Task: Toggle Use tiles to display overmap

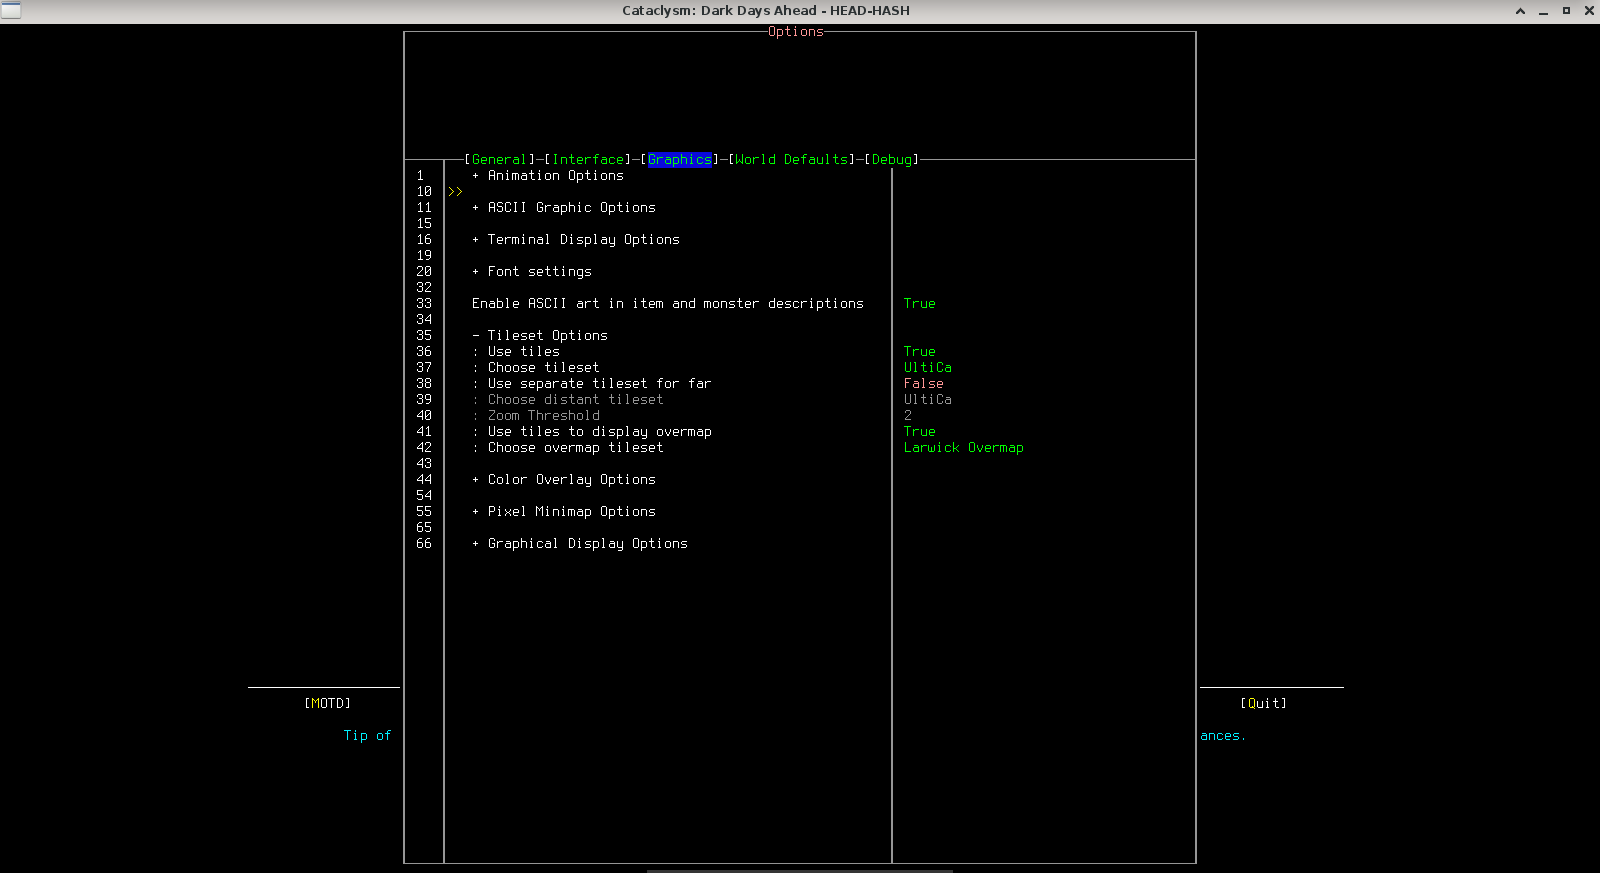Action: [x=919, y=432]
